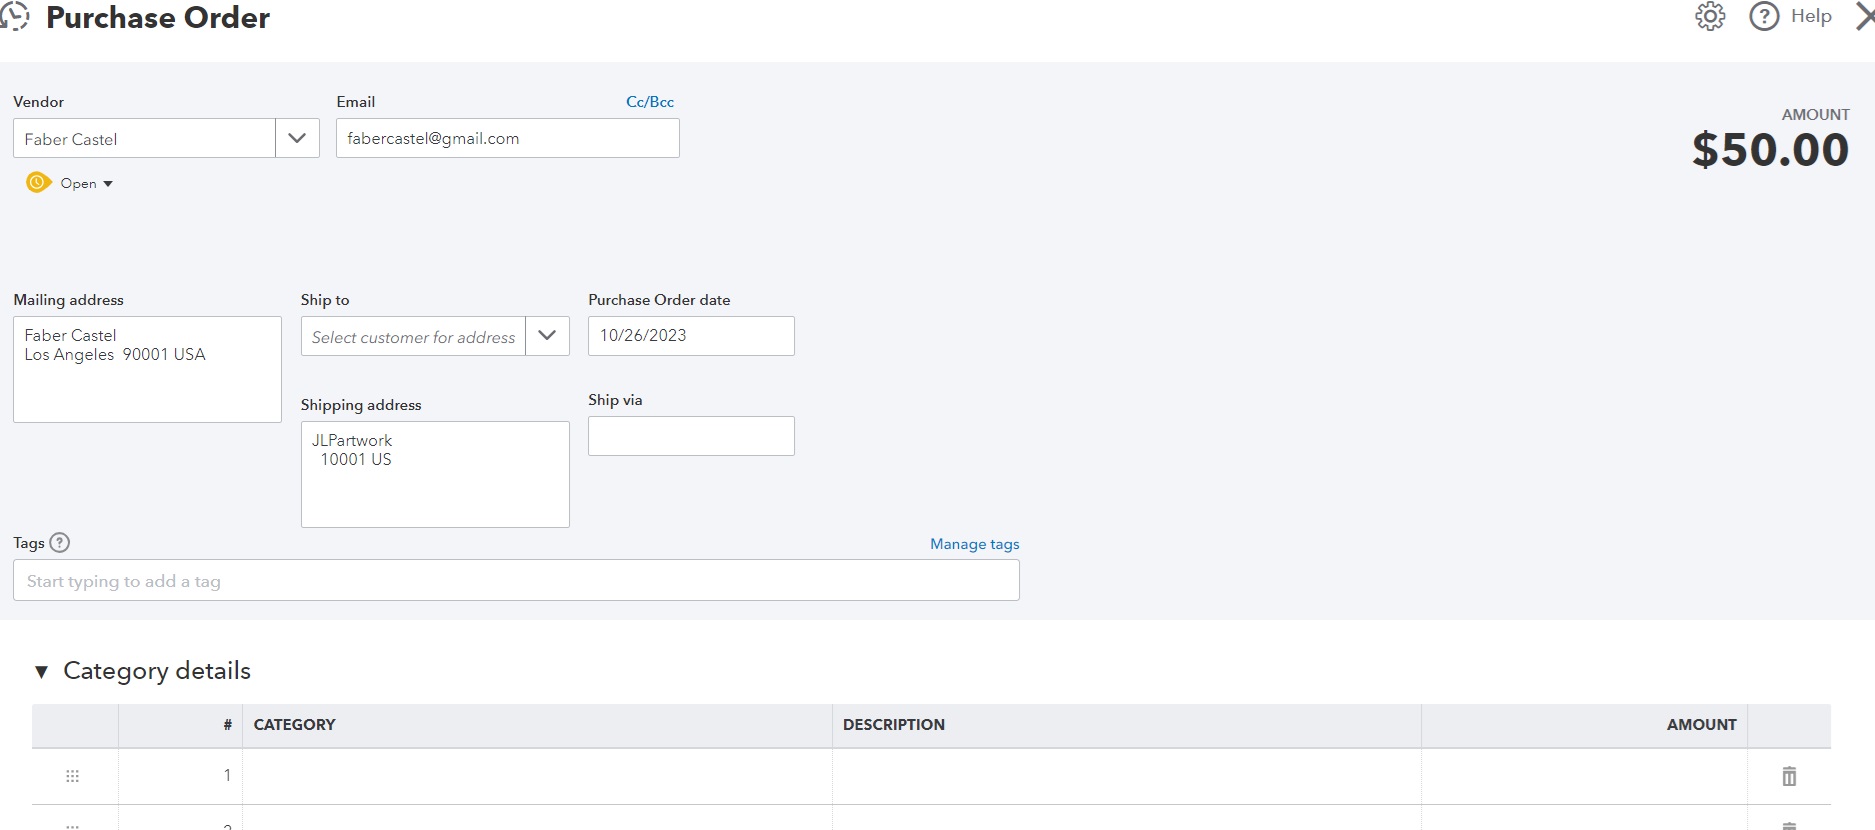Image resolution: width=1875 pixels, height=830 pixels.
Task: Open the Manage tags link
Action: pyautogui.click(x=974, y=544)
